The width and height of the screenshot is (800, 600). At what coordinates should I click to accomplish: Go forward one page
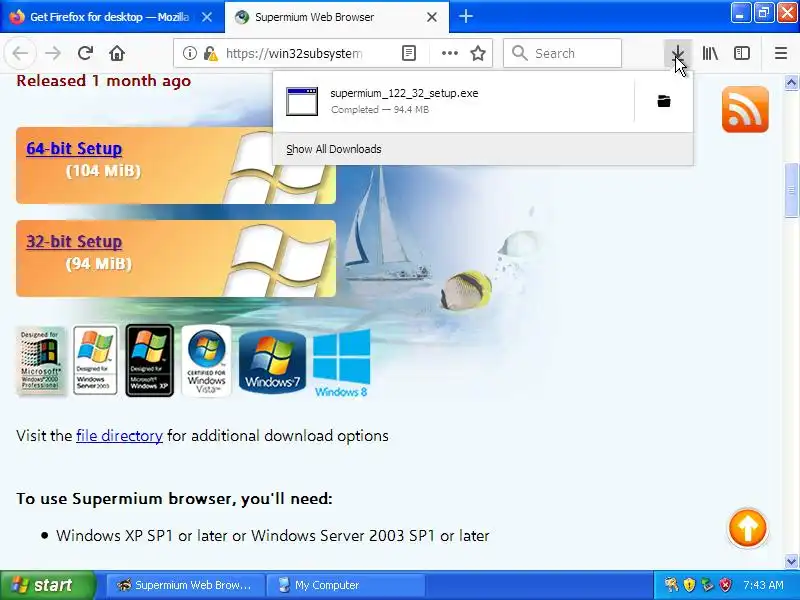(53, 53)
